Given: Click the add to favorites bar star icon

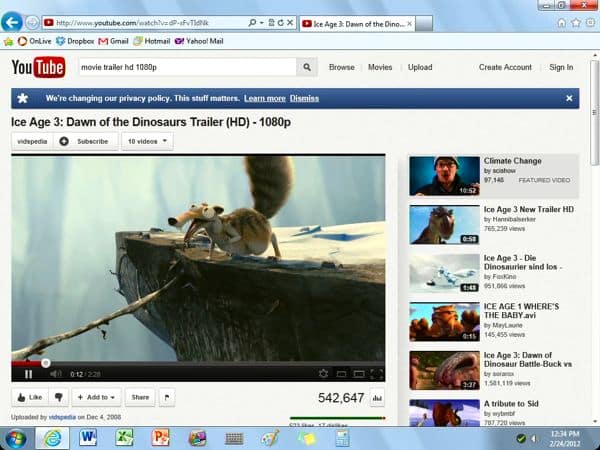Looking at the screenshot, I should pyautogui.click(x=8, y=41).
